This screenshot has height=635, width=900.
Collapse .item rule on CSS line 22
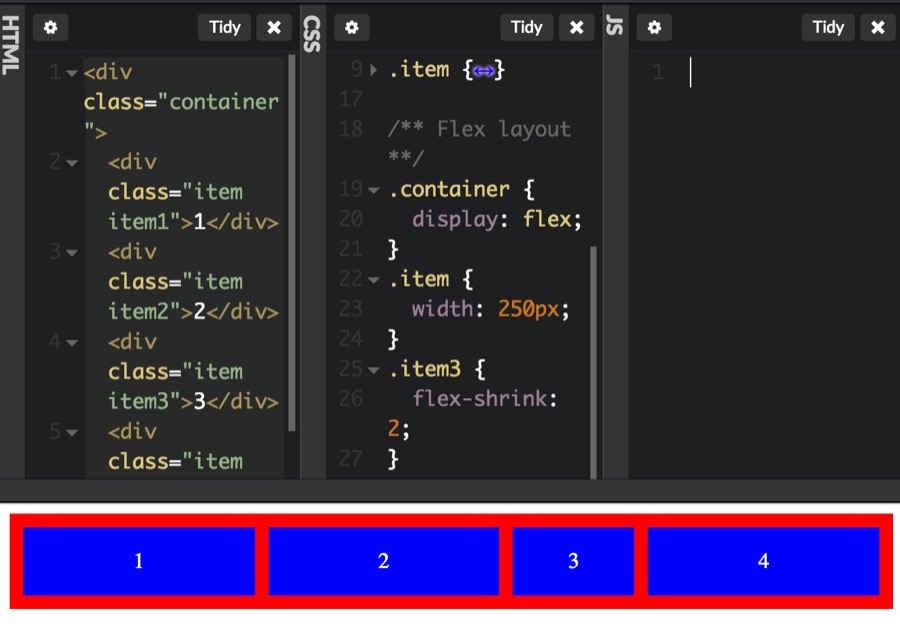point(374,280)
